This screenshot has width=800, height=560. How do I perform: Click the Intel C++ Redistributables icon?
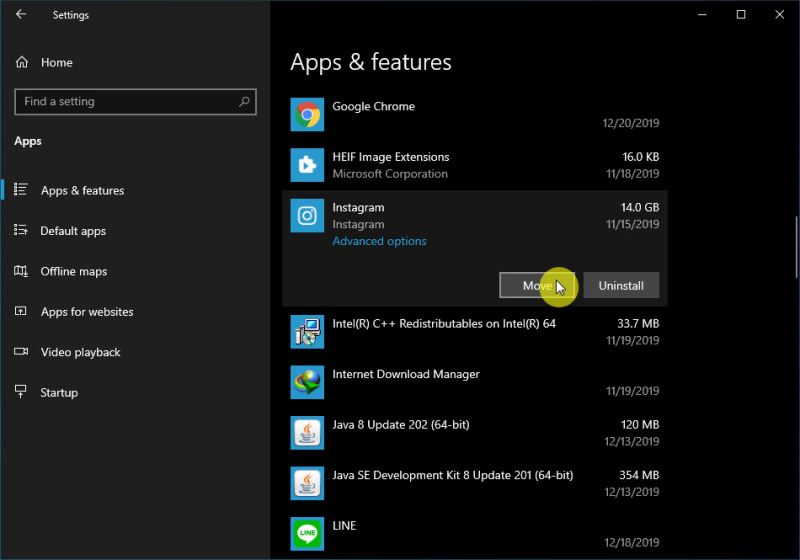click(307, 332)
